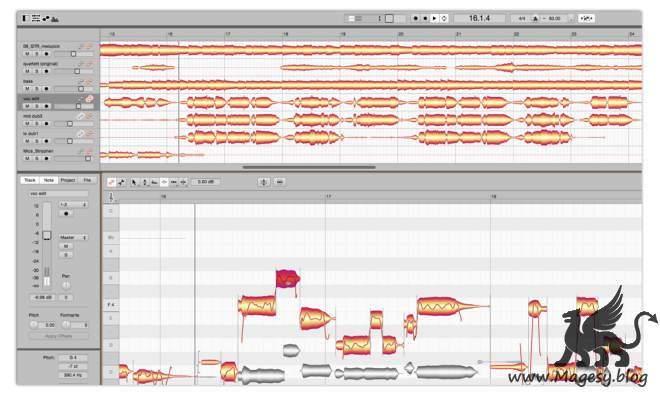660x393 pixels.
Task: Activate the correct pitch macro icon
Action: coord(264,182)
